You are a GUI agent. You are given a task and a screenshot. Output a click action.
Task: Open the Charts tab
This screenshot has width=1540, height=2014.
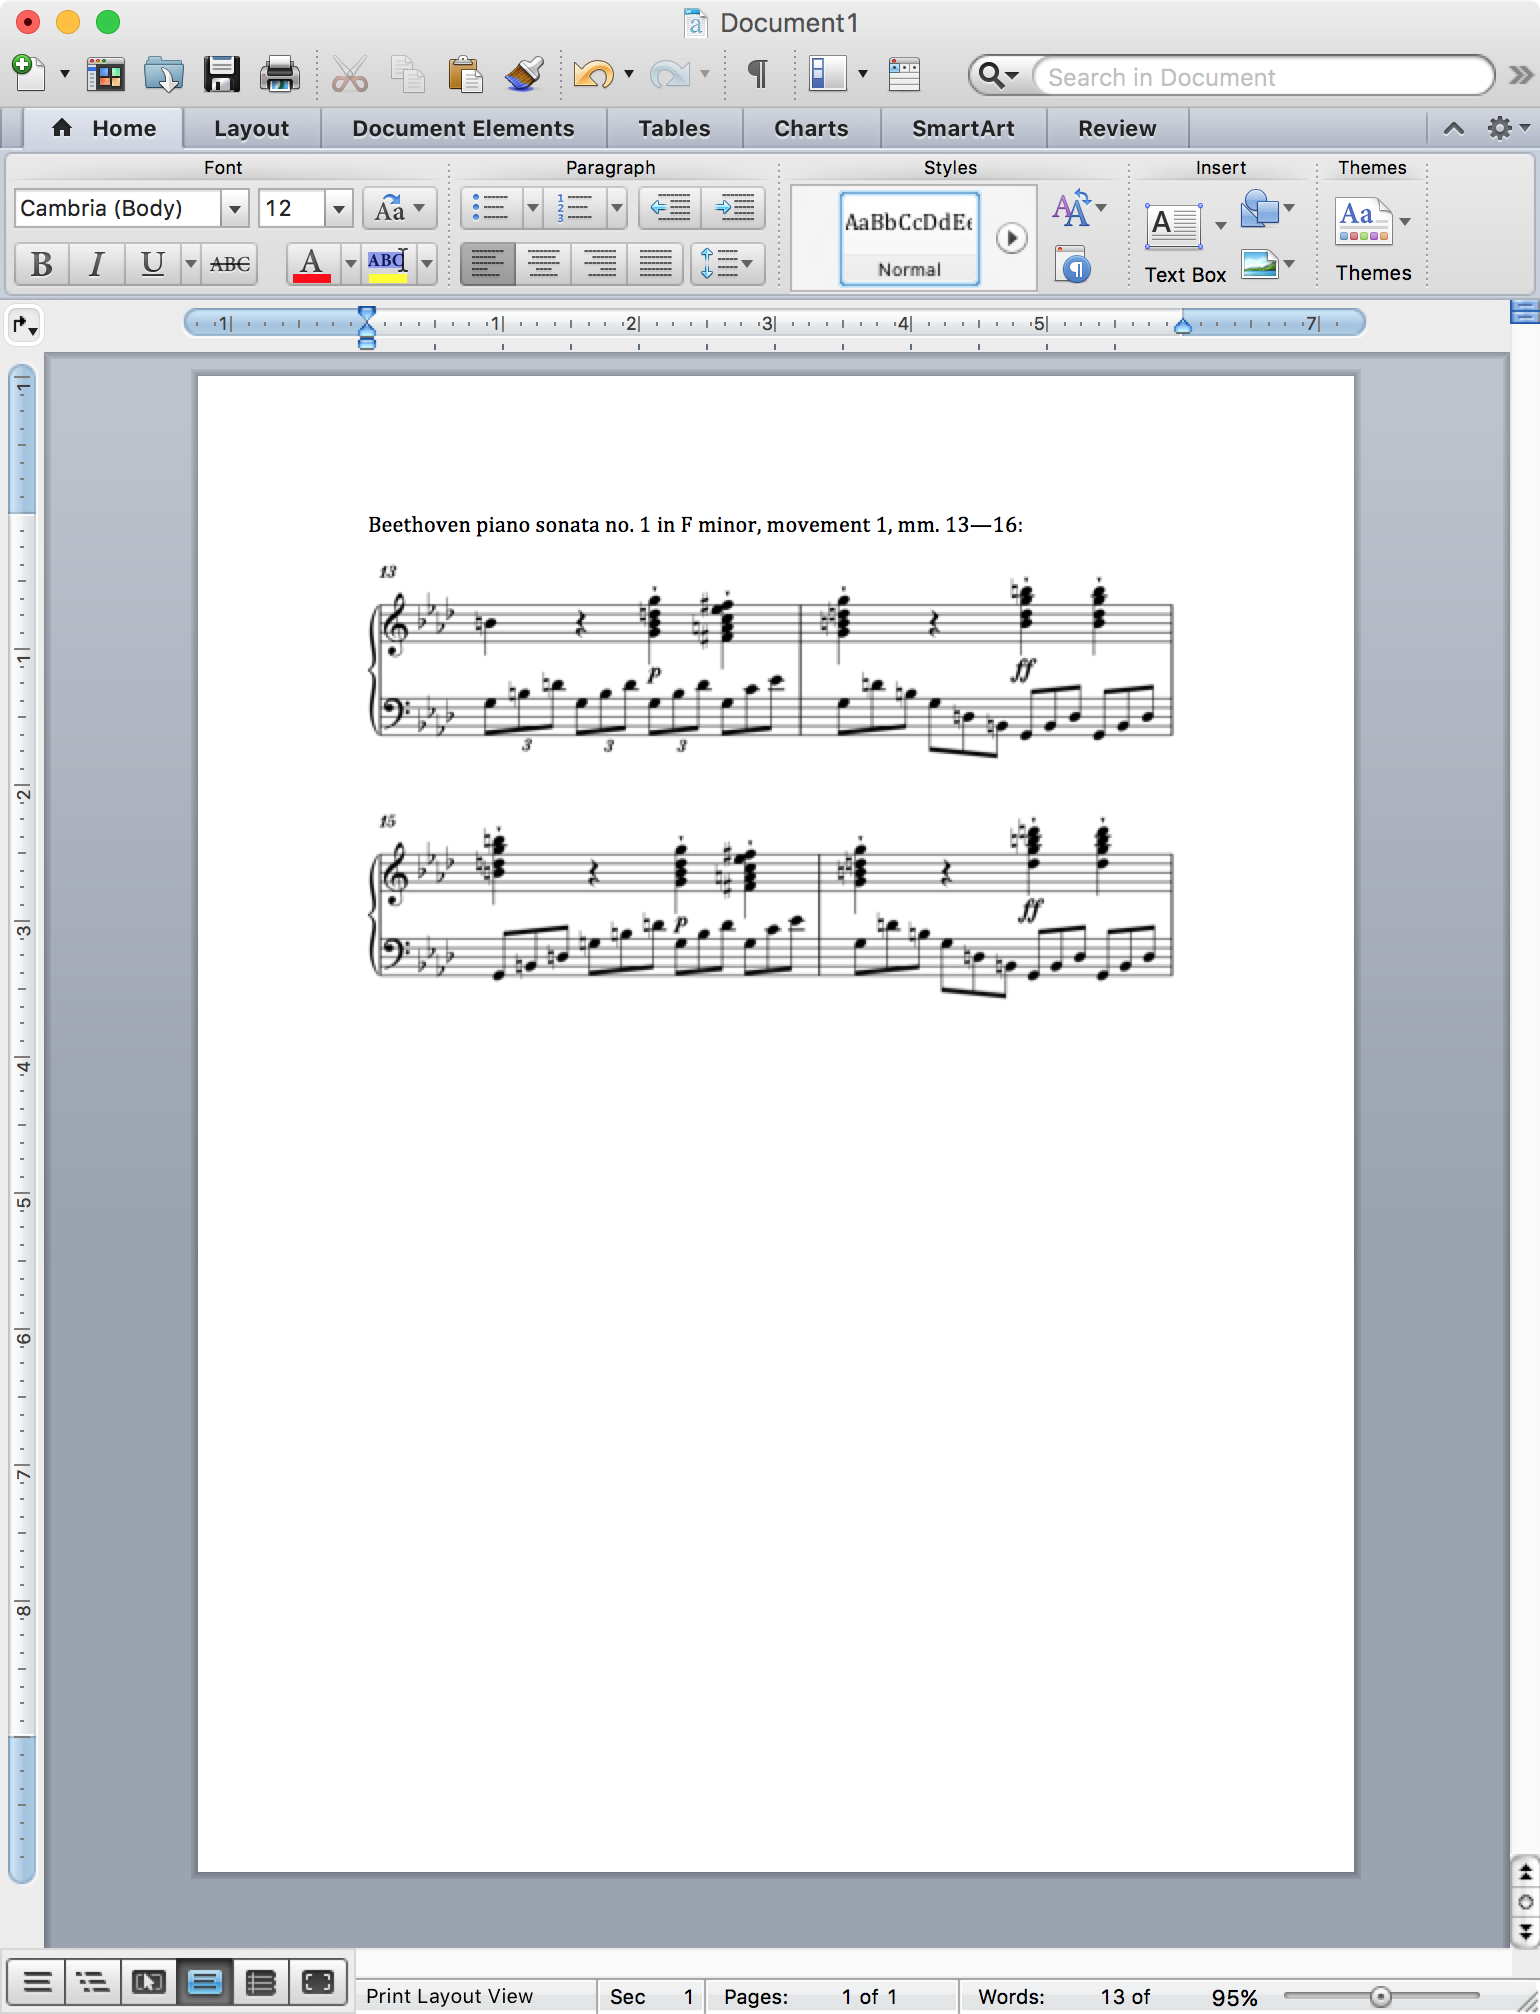811,128
